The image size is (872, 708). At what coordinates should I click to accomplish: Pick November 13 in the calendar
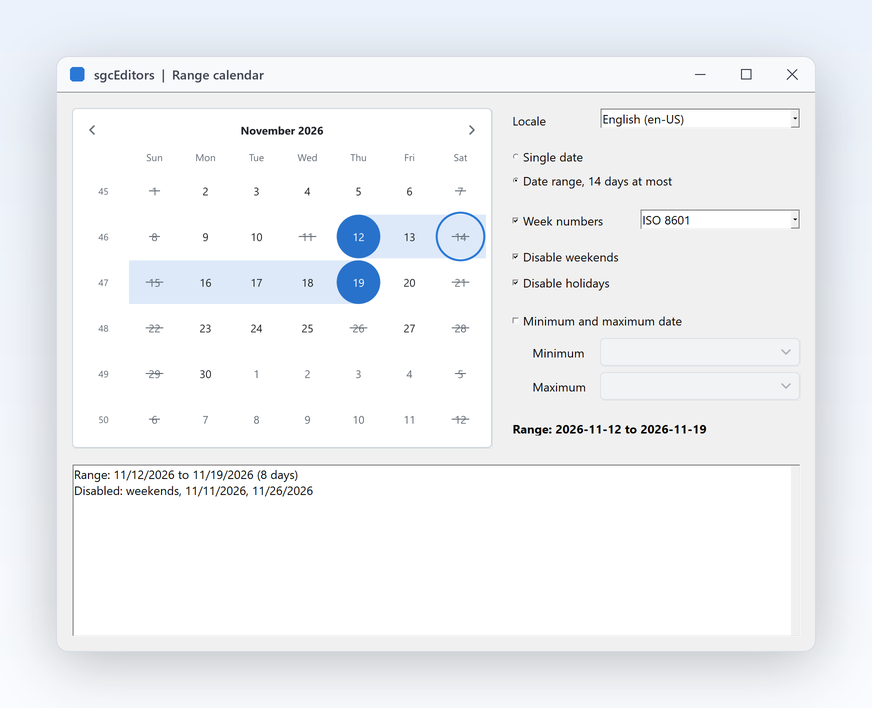(x=409, y=237)
